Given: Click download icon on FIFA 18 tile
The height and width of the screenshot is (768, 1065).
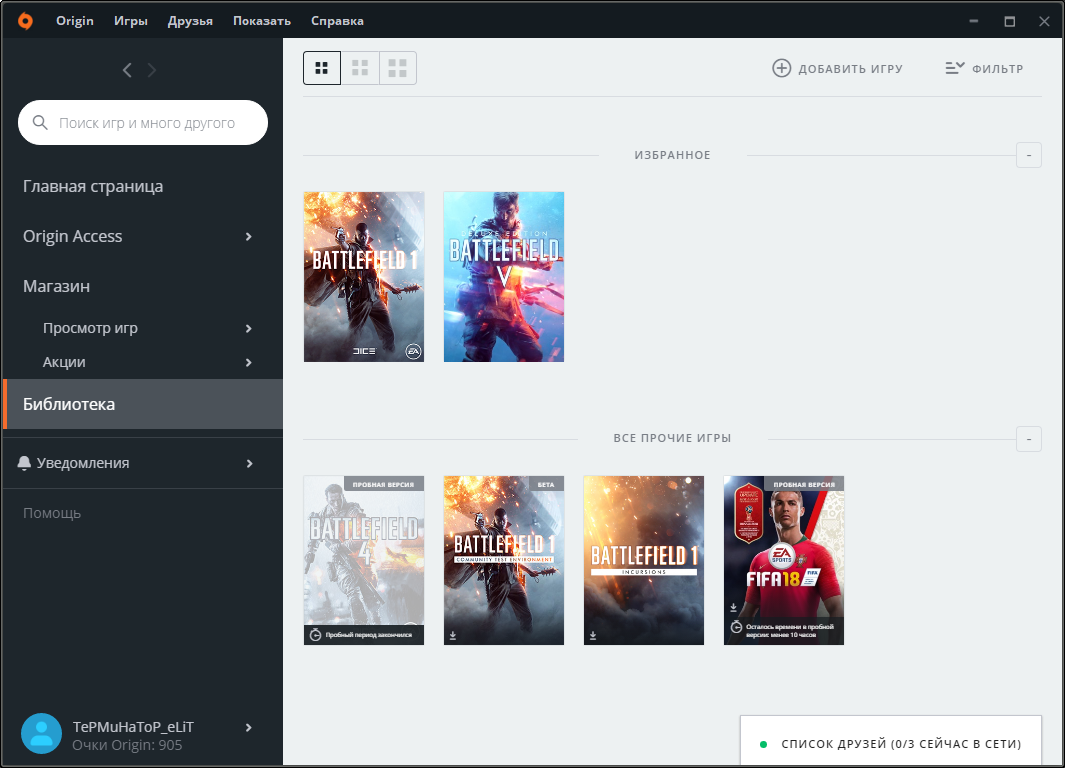Looking at the screenshot, I should (734, 608).
